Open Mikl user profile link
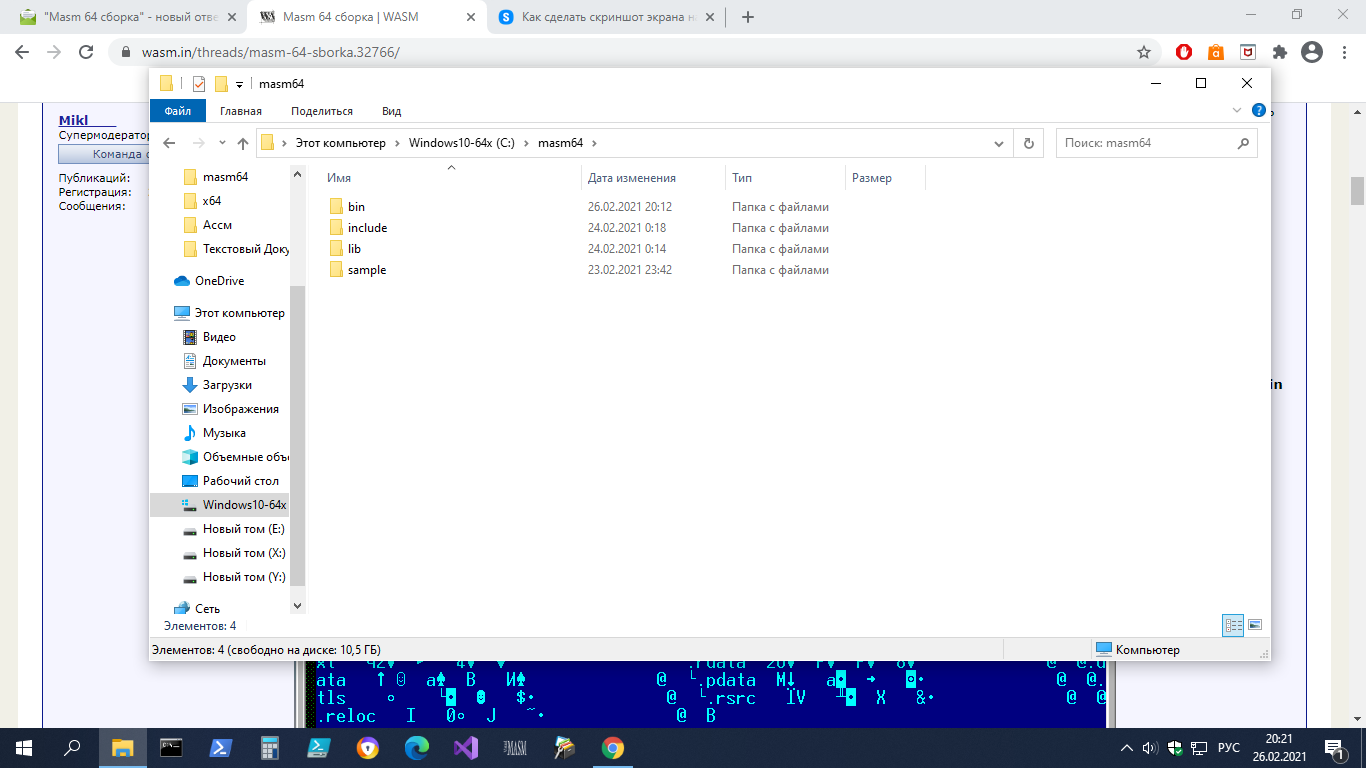 pos(73,121)
